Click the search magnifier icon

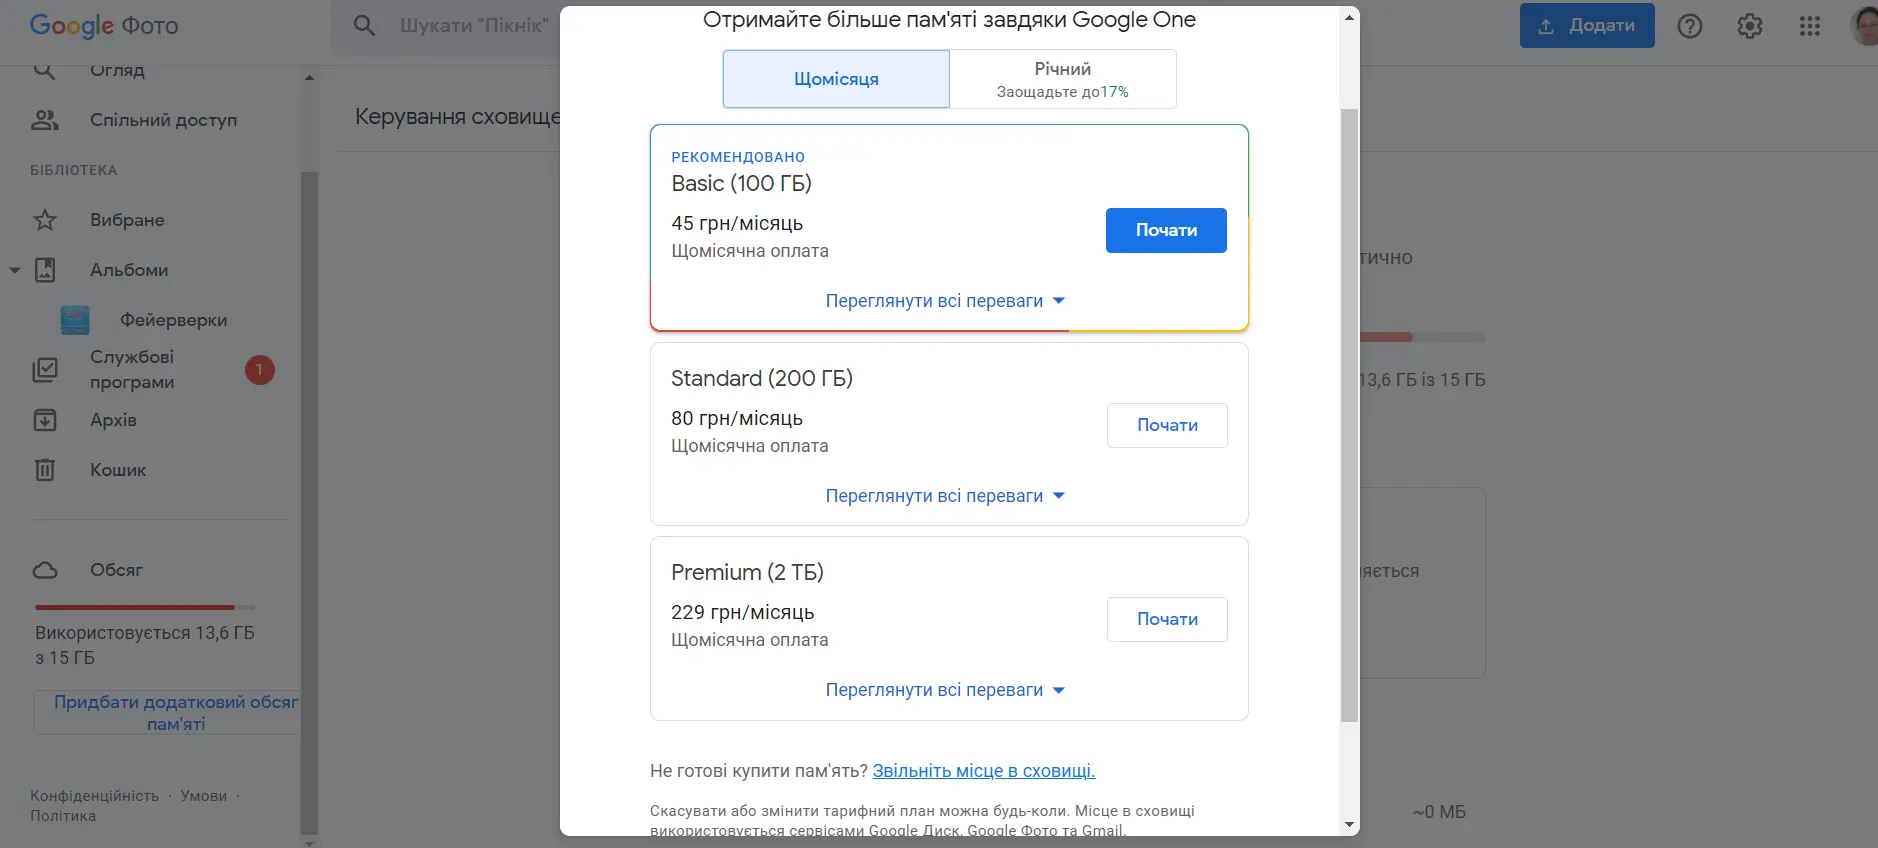pos(364,25)
